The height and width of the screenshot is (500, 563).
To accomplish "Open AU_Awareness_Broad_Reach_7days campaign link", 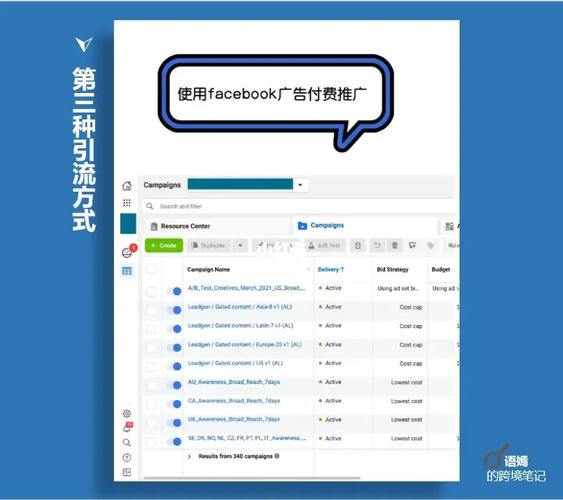I will [234, 382].
